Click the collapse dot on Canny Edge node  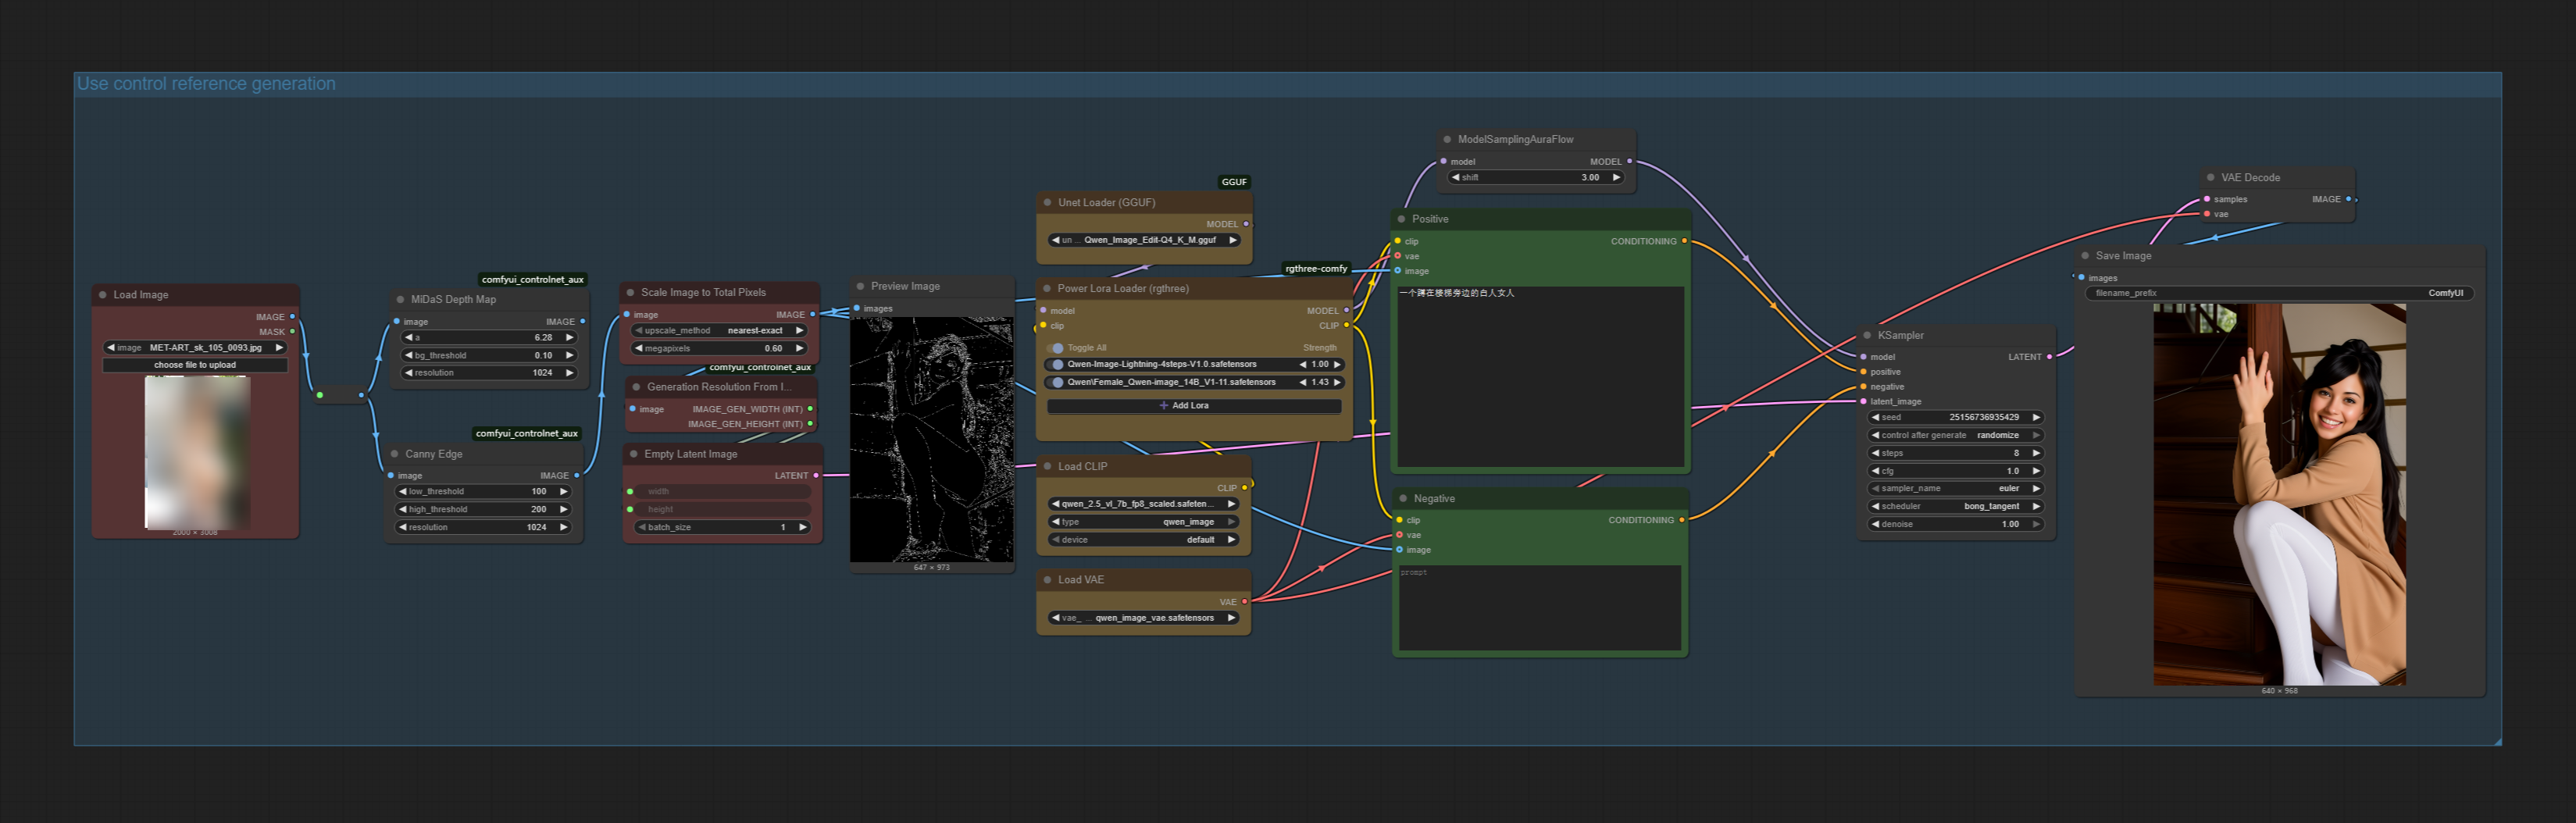[395, 454]
